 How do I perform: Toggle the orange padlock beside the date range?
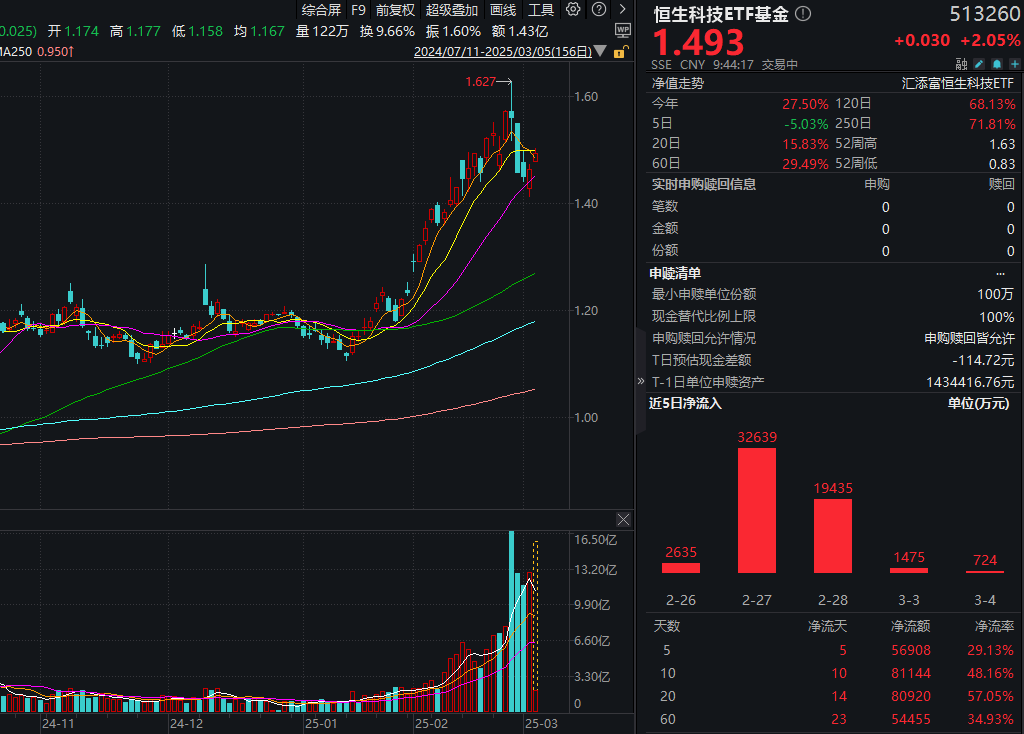619,50
